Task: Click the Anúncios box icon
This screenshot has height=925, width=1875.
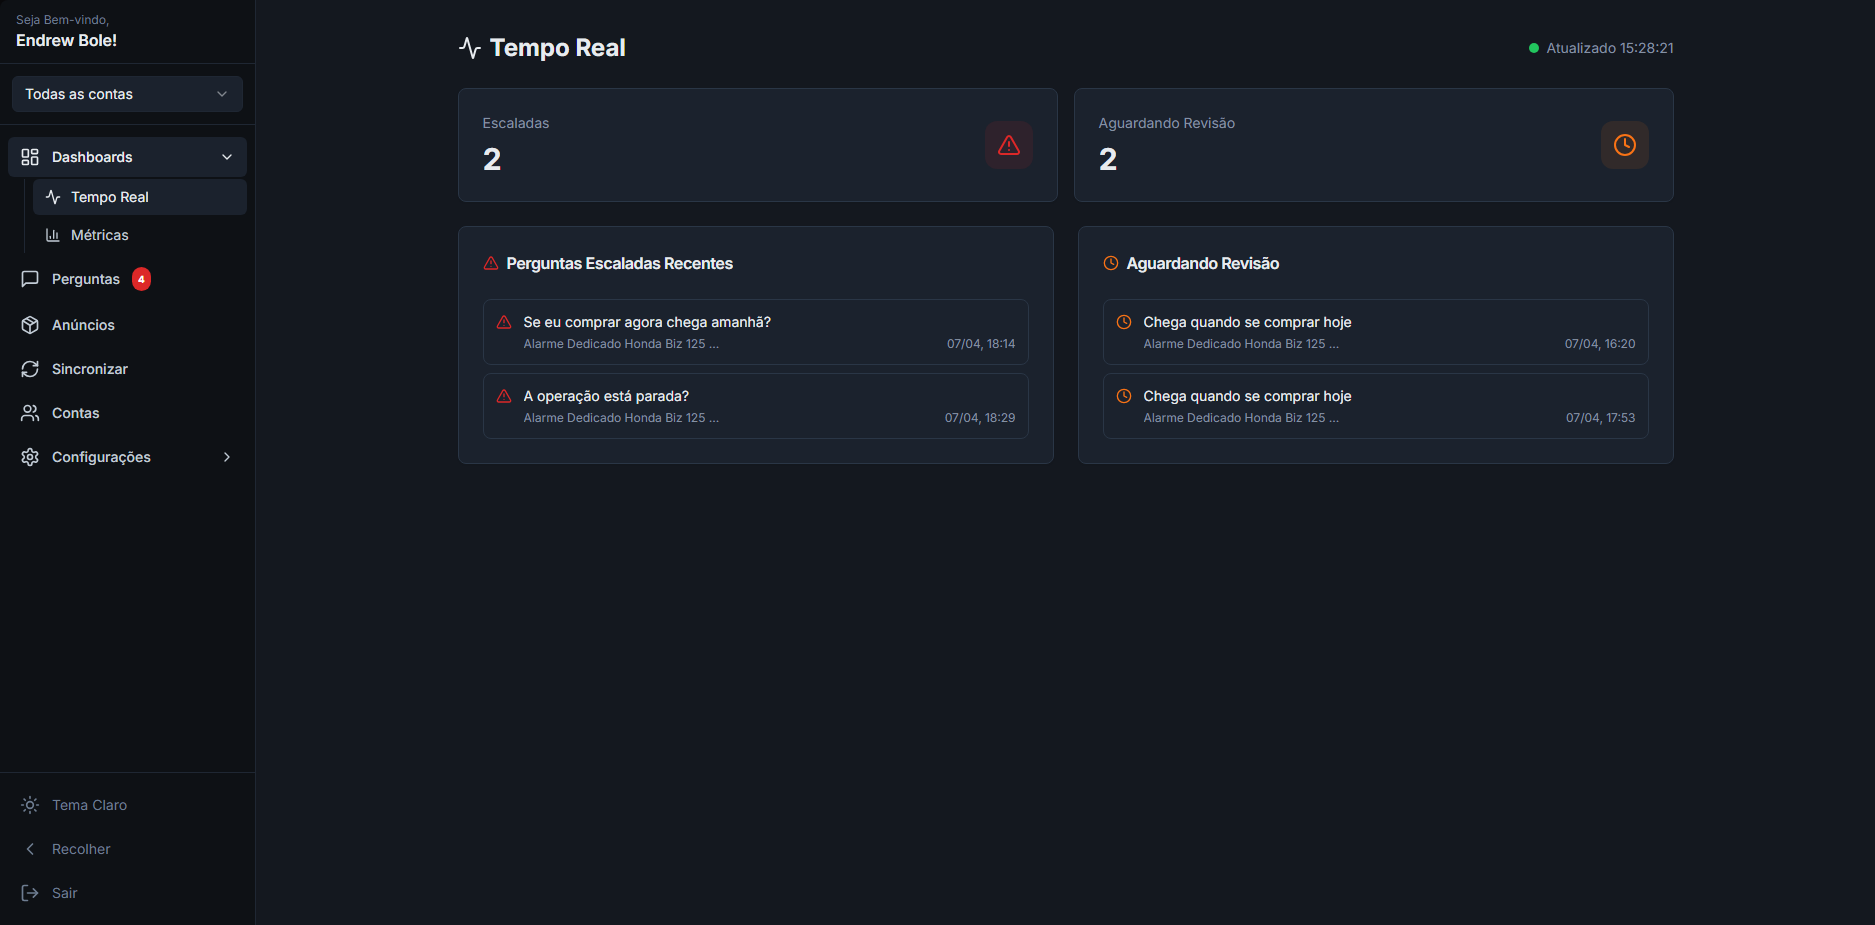Action: 30,325
